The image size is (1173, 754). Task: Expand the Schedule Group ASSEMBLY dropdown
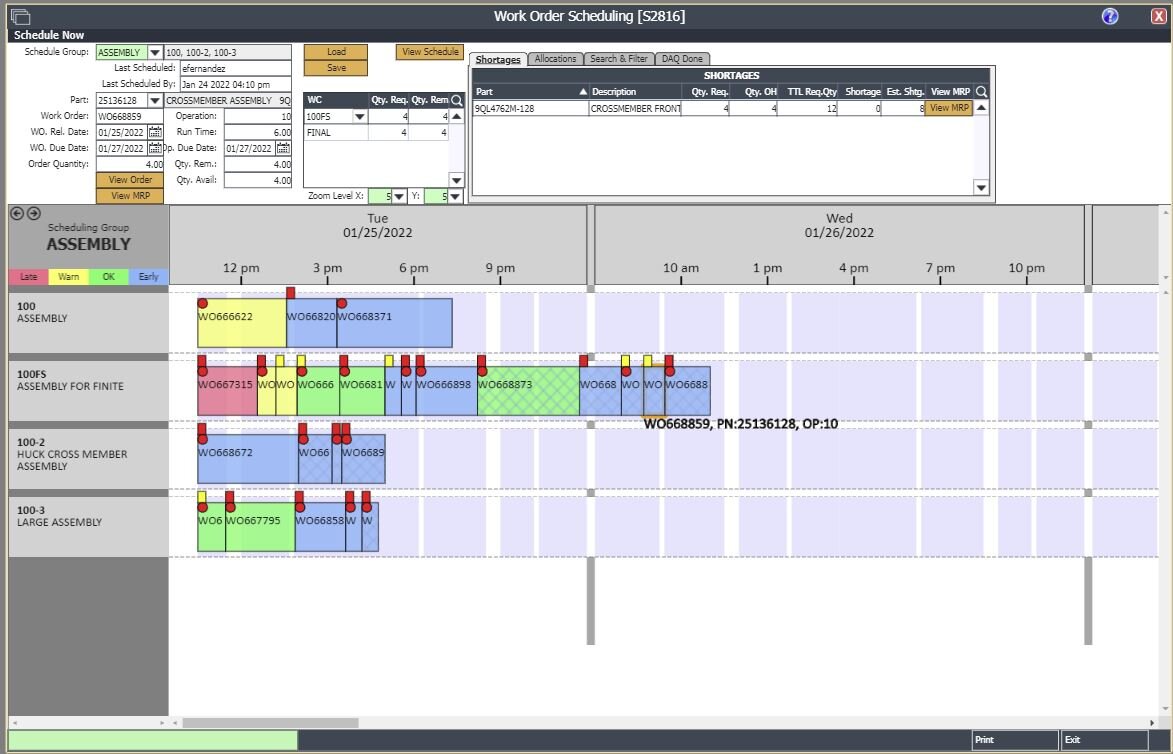coord(155,52)
